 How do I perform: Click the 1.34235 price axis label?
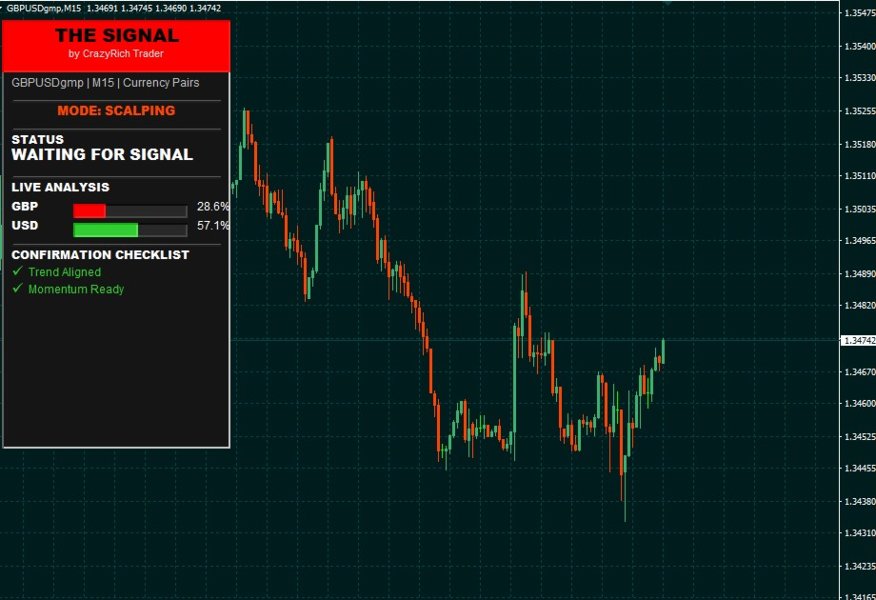coord(860,566)
